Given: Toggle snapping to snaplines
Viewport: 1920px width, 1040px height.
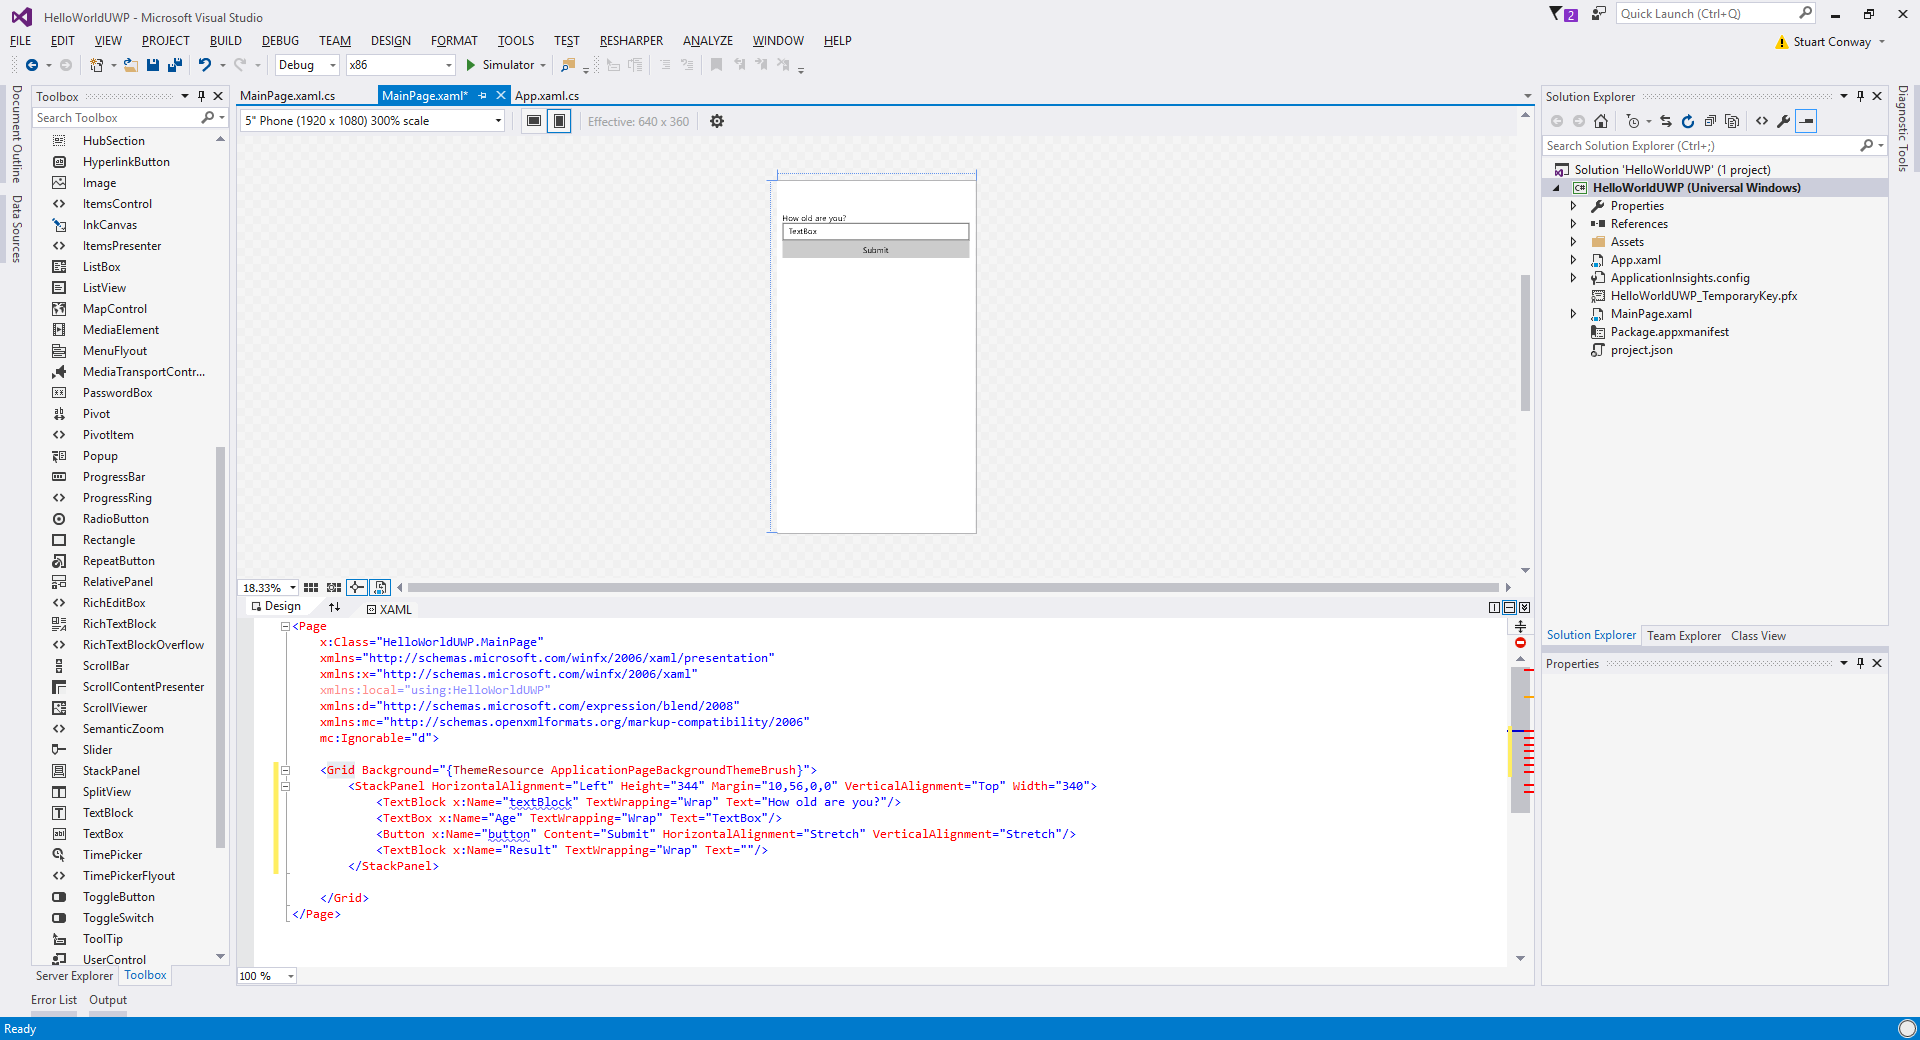Looking at the screenshot, I should point(357,587).
